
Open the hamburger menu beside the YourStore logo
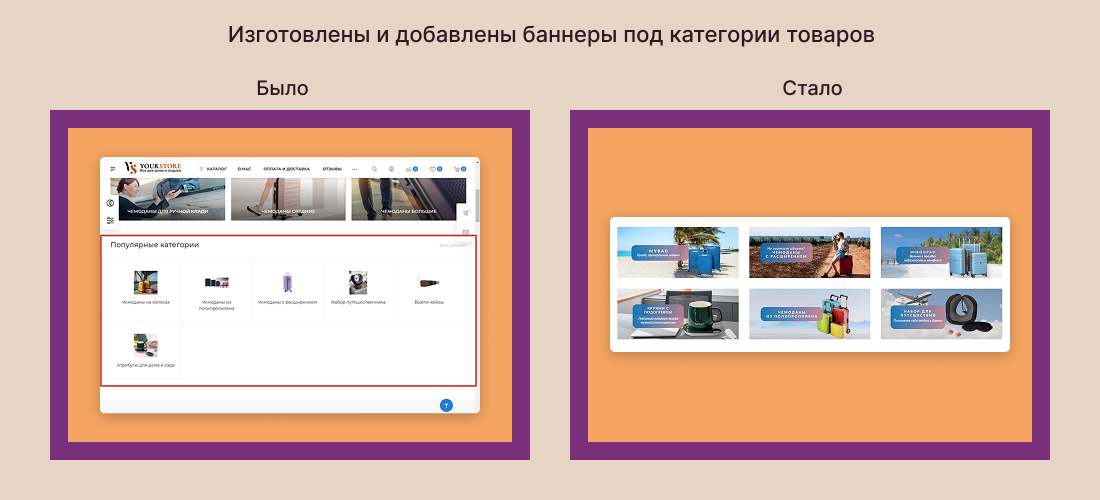tap(113, 169)
